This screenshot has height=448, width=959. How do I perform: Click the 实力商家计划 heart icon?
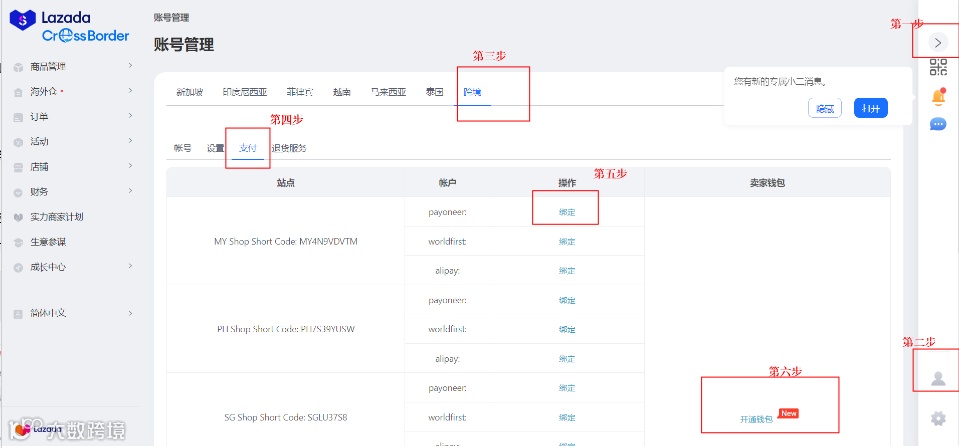pos(18,217)
